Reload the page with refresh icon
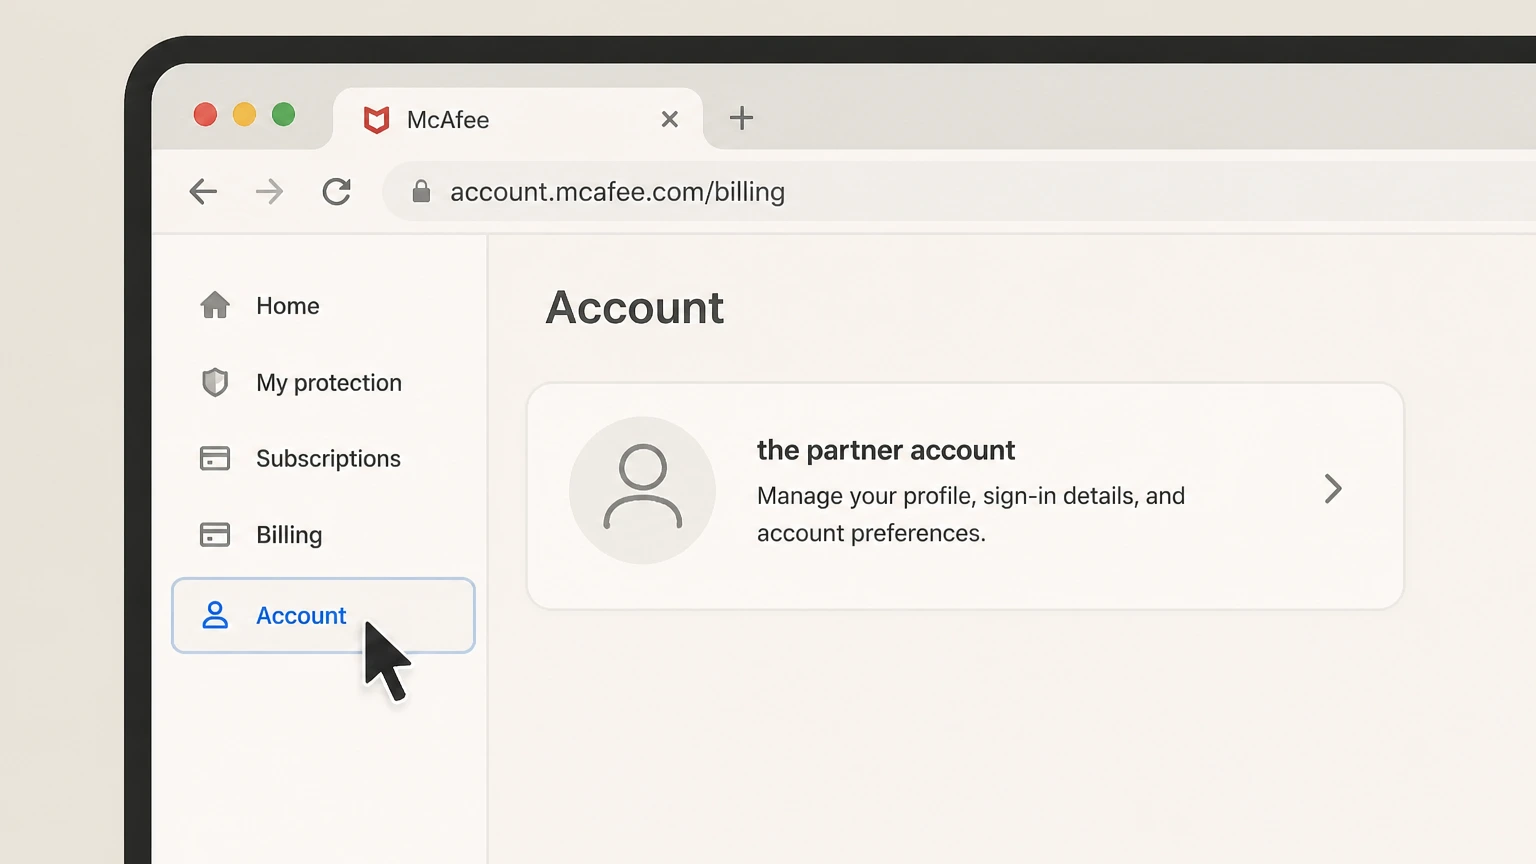 pyautogui.click(x=337, y=191)
